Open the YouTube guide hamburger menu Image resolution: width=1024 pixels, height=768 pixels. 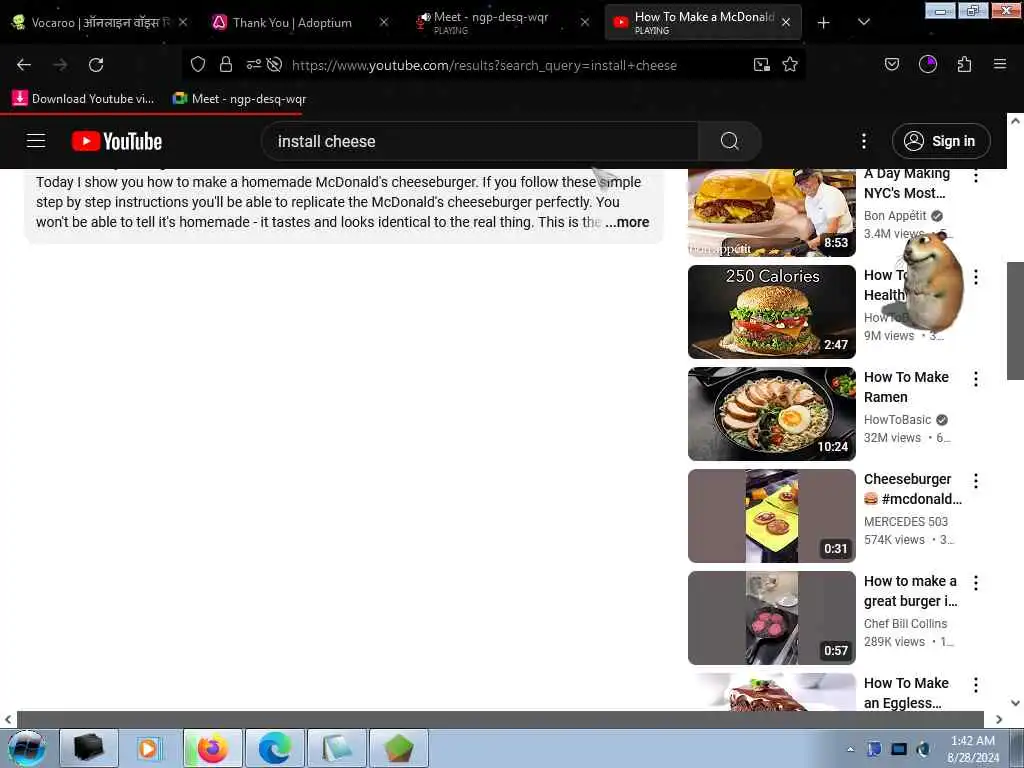pos(36,140)
